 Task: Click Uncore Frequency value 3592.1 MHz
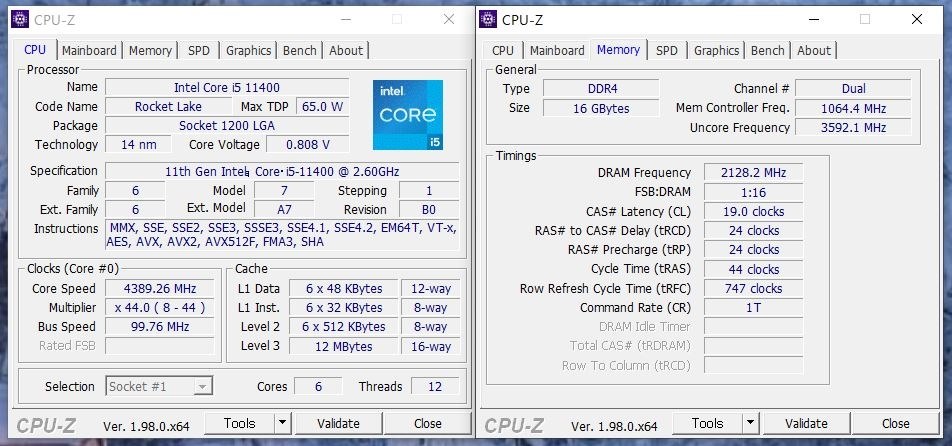pos(853,127)
